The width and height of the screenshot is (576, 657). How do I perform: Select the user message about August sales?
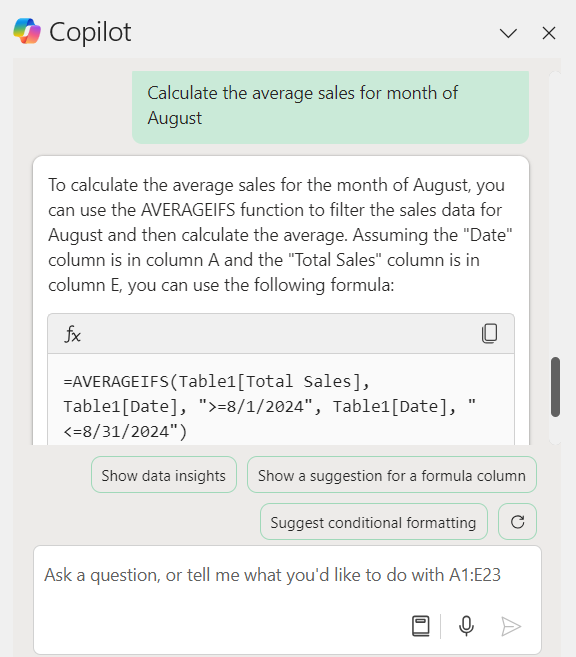[331, 107]
